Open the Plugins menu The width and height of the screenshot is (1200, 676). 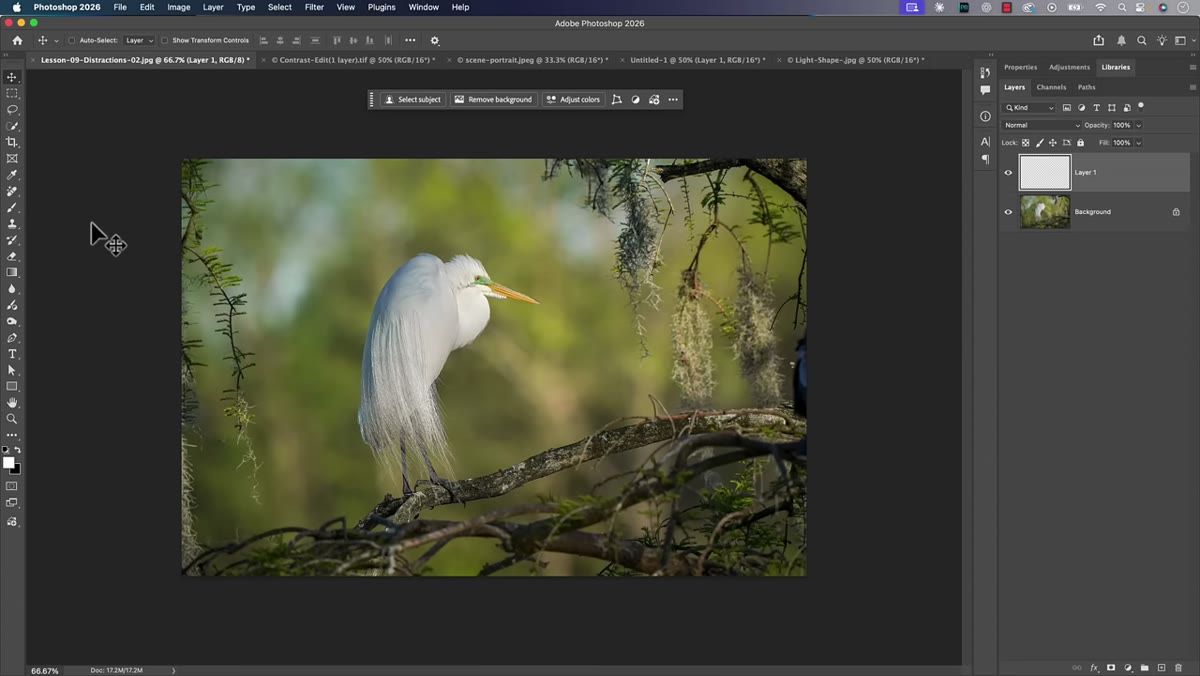(x=381, y=7)
